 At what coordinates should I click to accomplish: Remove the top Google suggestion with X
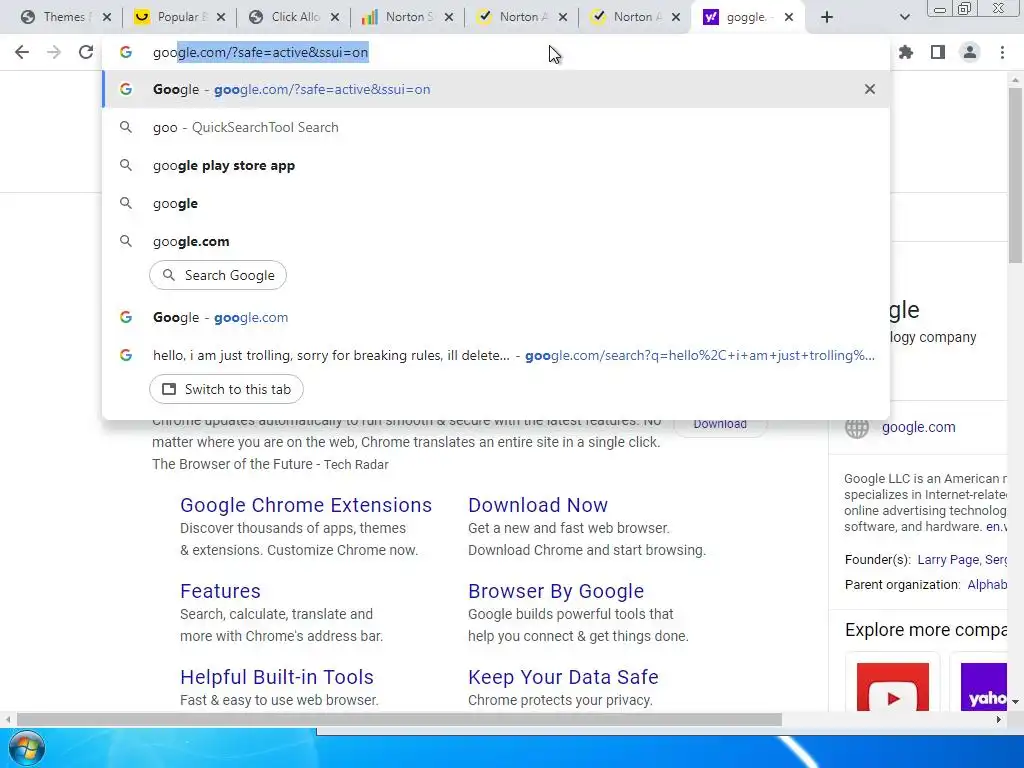870,89
